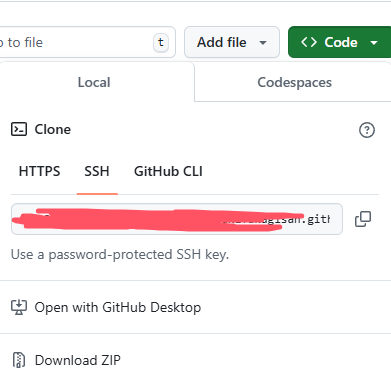Click the 'Use a password-protected SSH key.' text

pyautogui.click(x=120, y=255)
